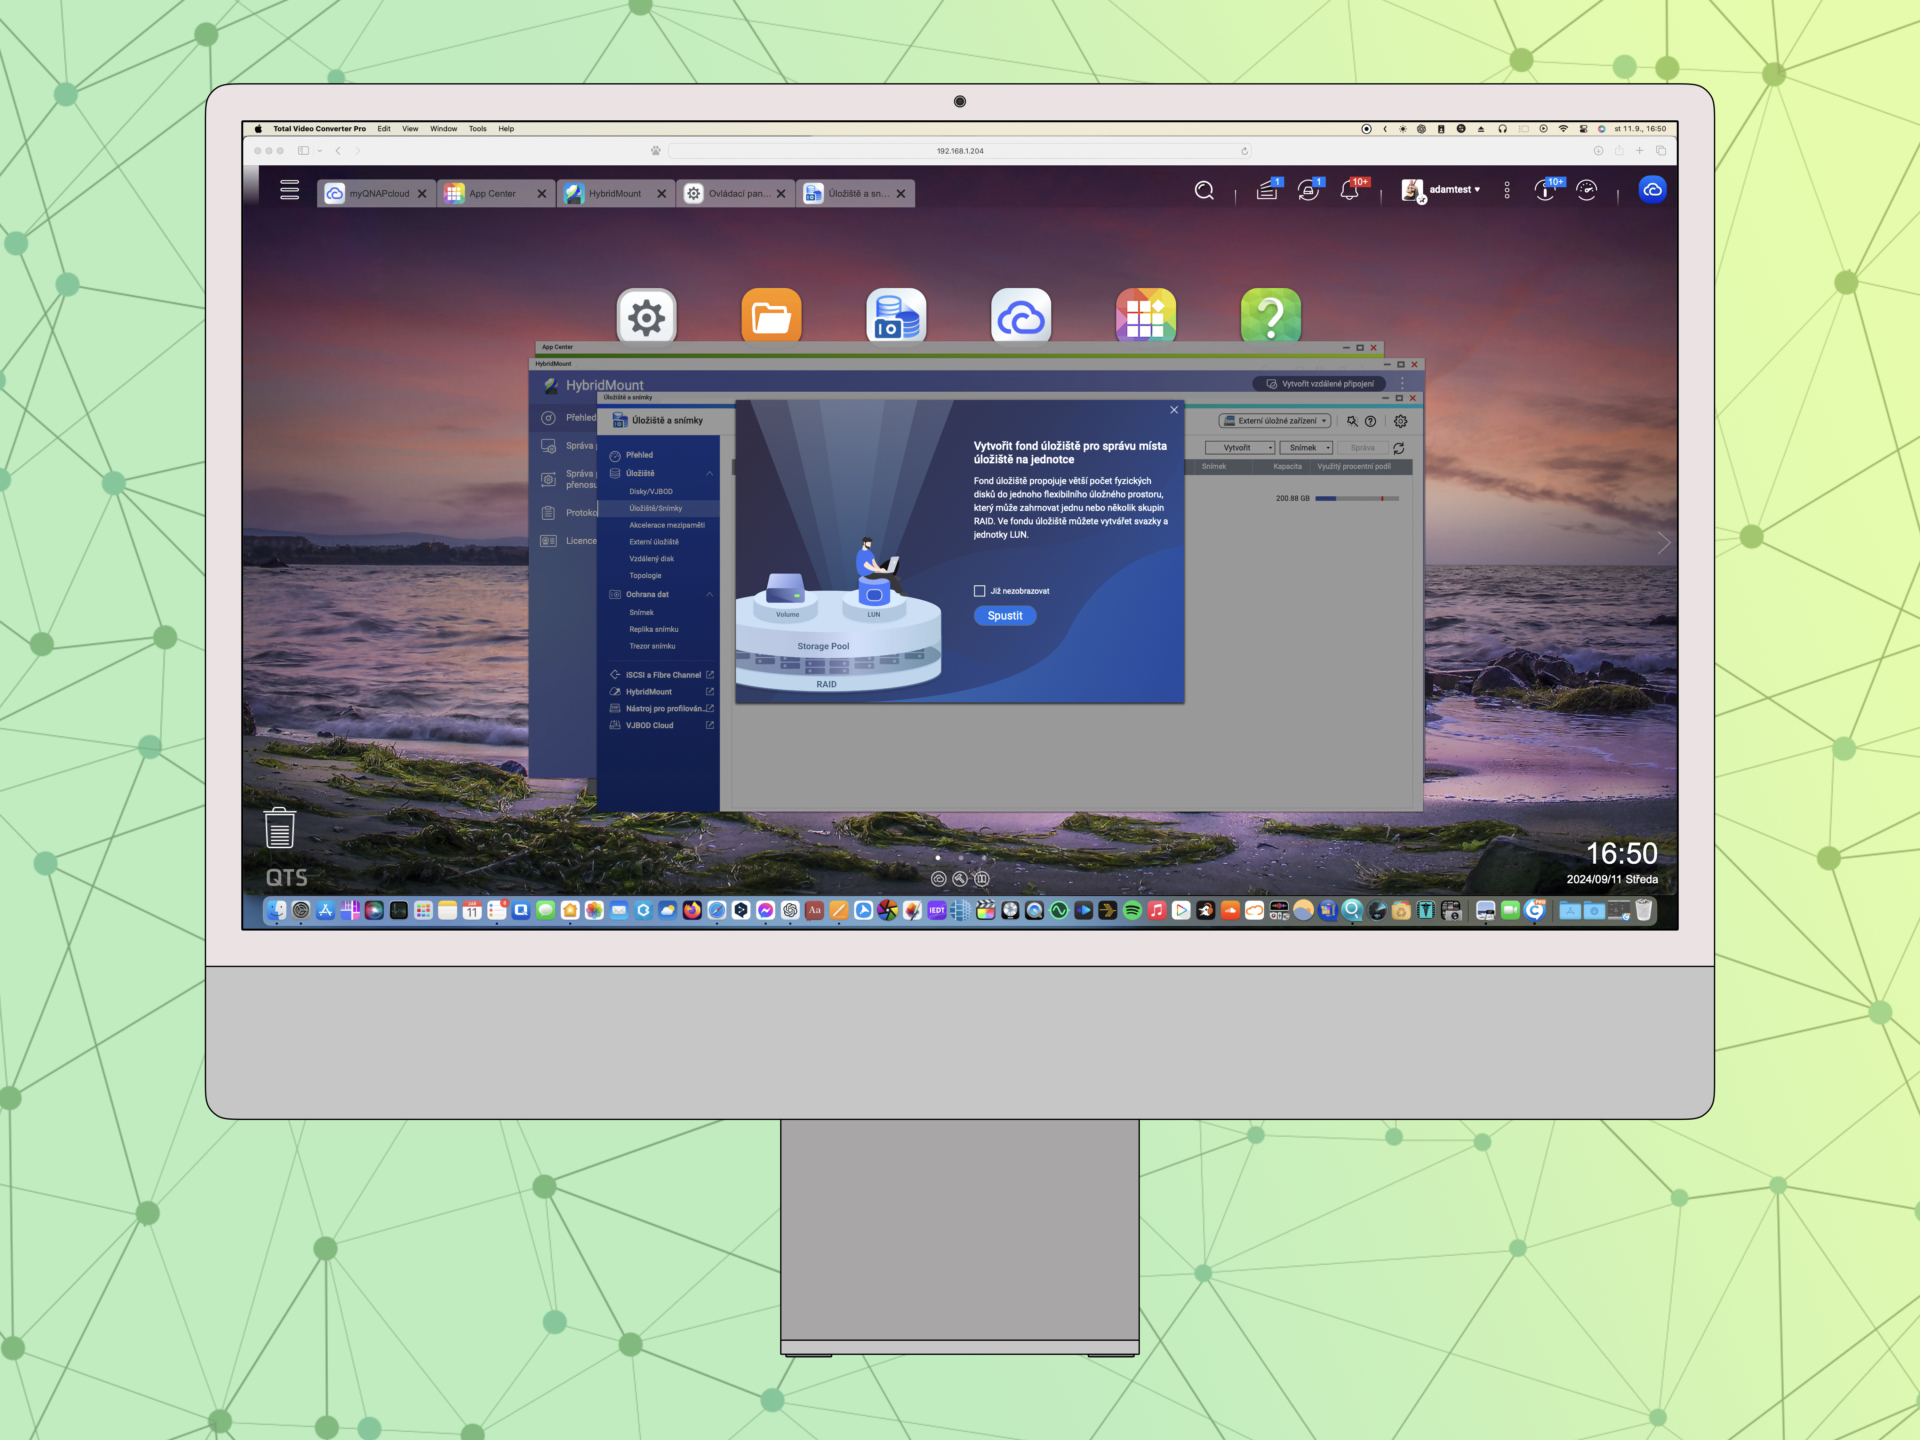Click the browser address field 192.168.1.204

click(x=959, y=151)
